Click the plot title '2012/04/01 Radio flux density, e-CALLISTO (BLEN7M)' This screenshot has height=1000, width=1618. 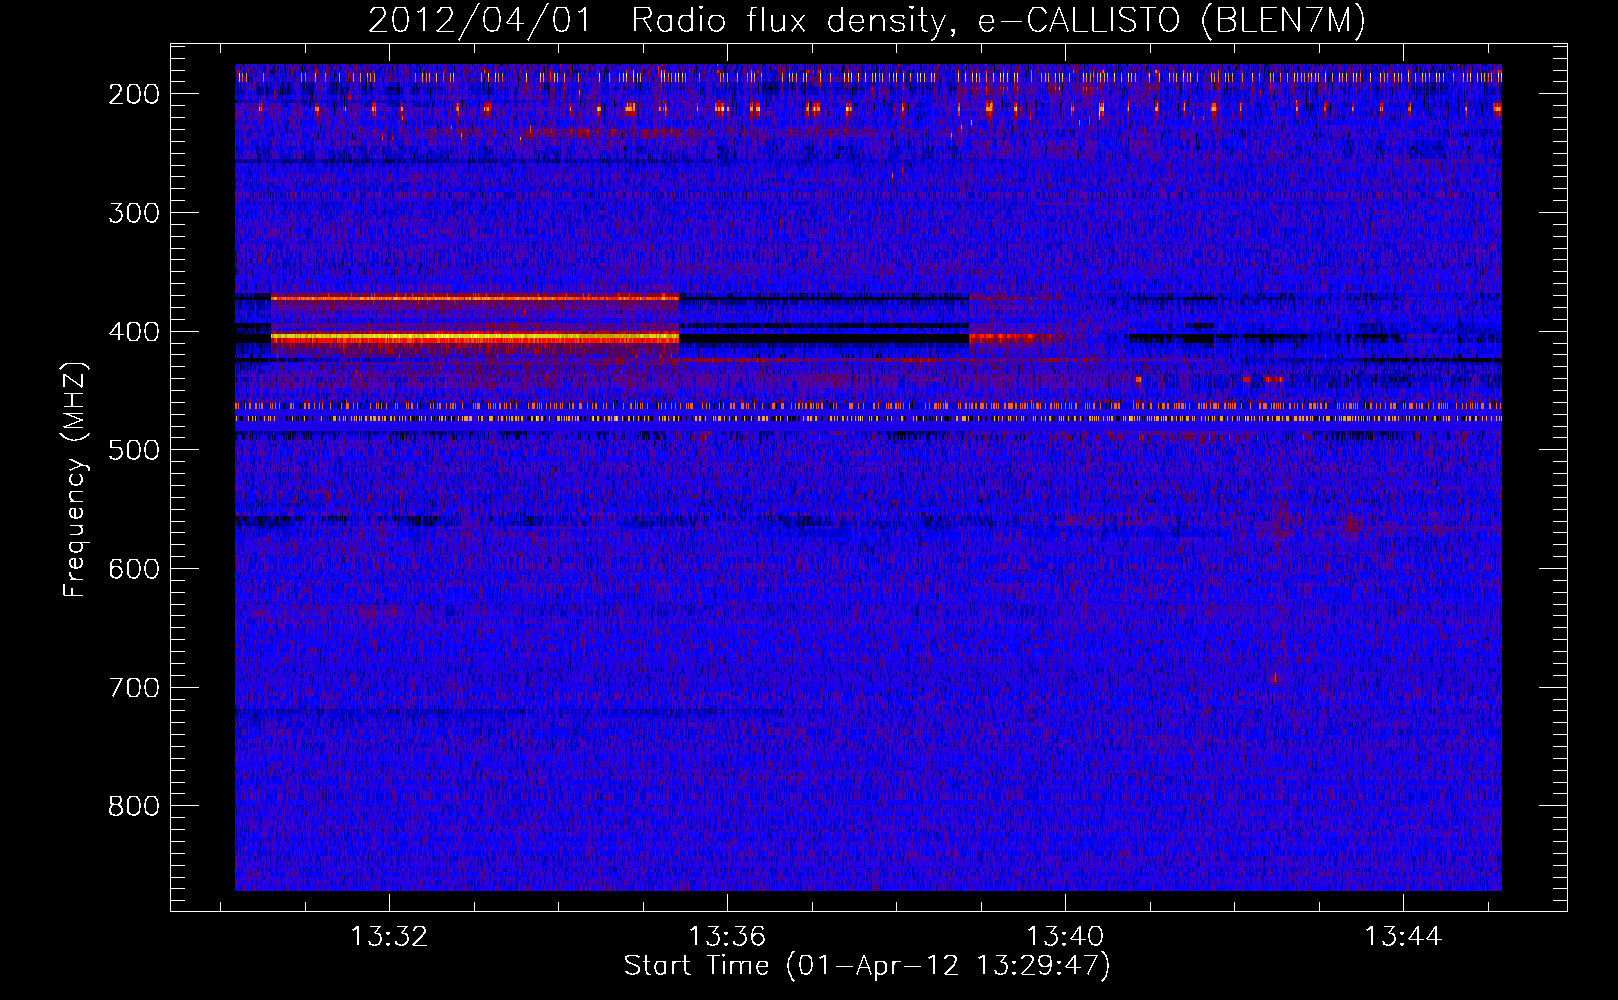(x=867, y=20)
